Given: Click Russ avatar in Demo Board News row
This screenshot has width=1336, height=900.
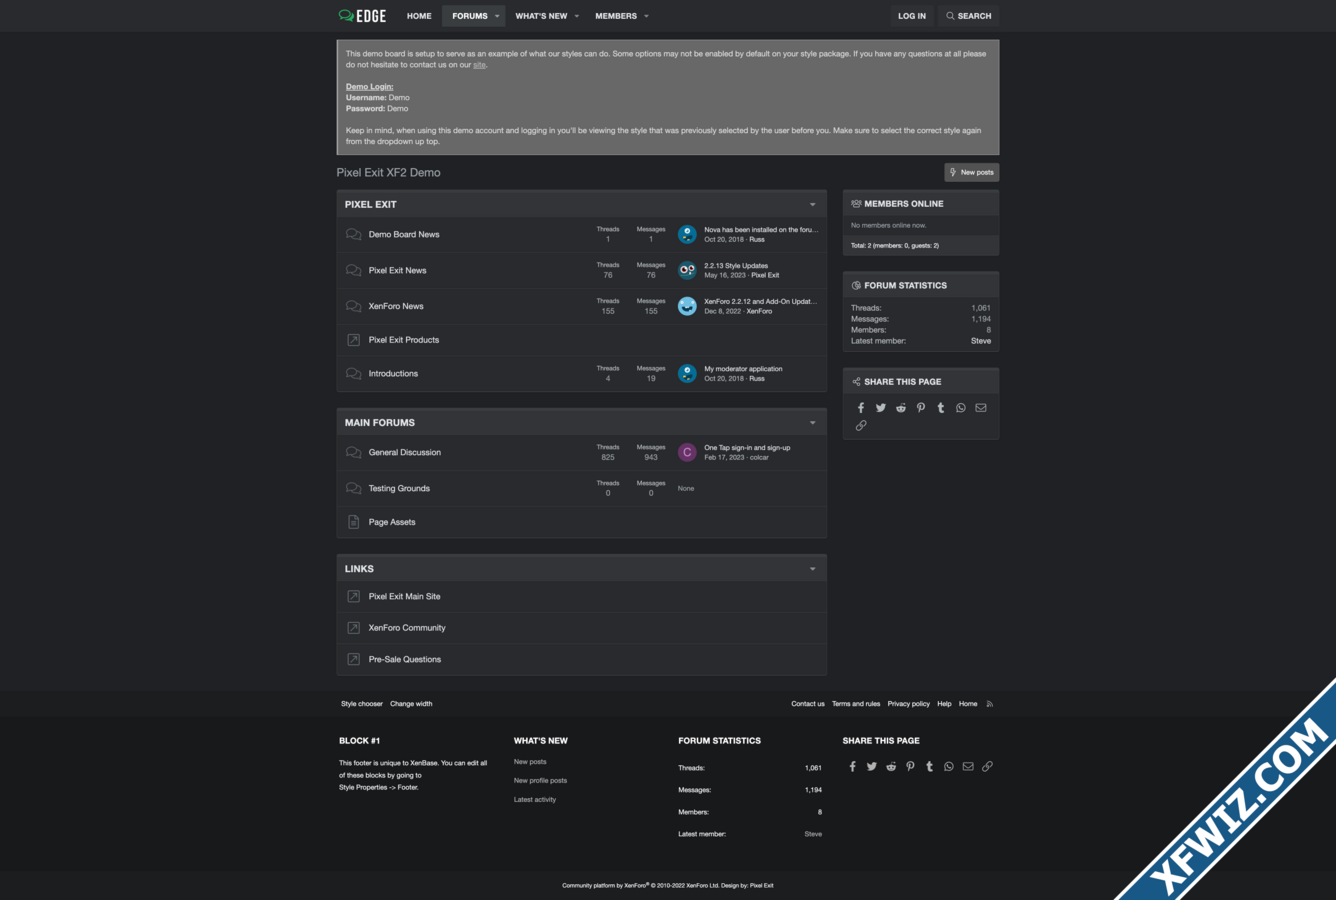Looking at the screenshot, I should coord(687,234).
